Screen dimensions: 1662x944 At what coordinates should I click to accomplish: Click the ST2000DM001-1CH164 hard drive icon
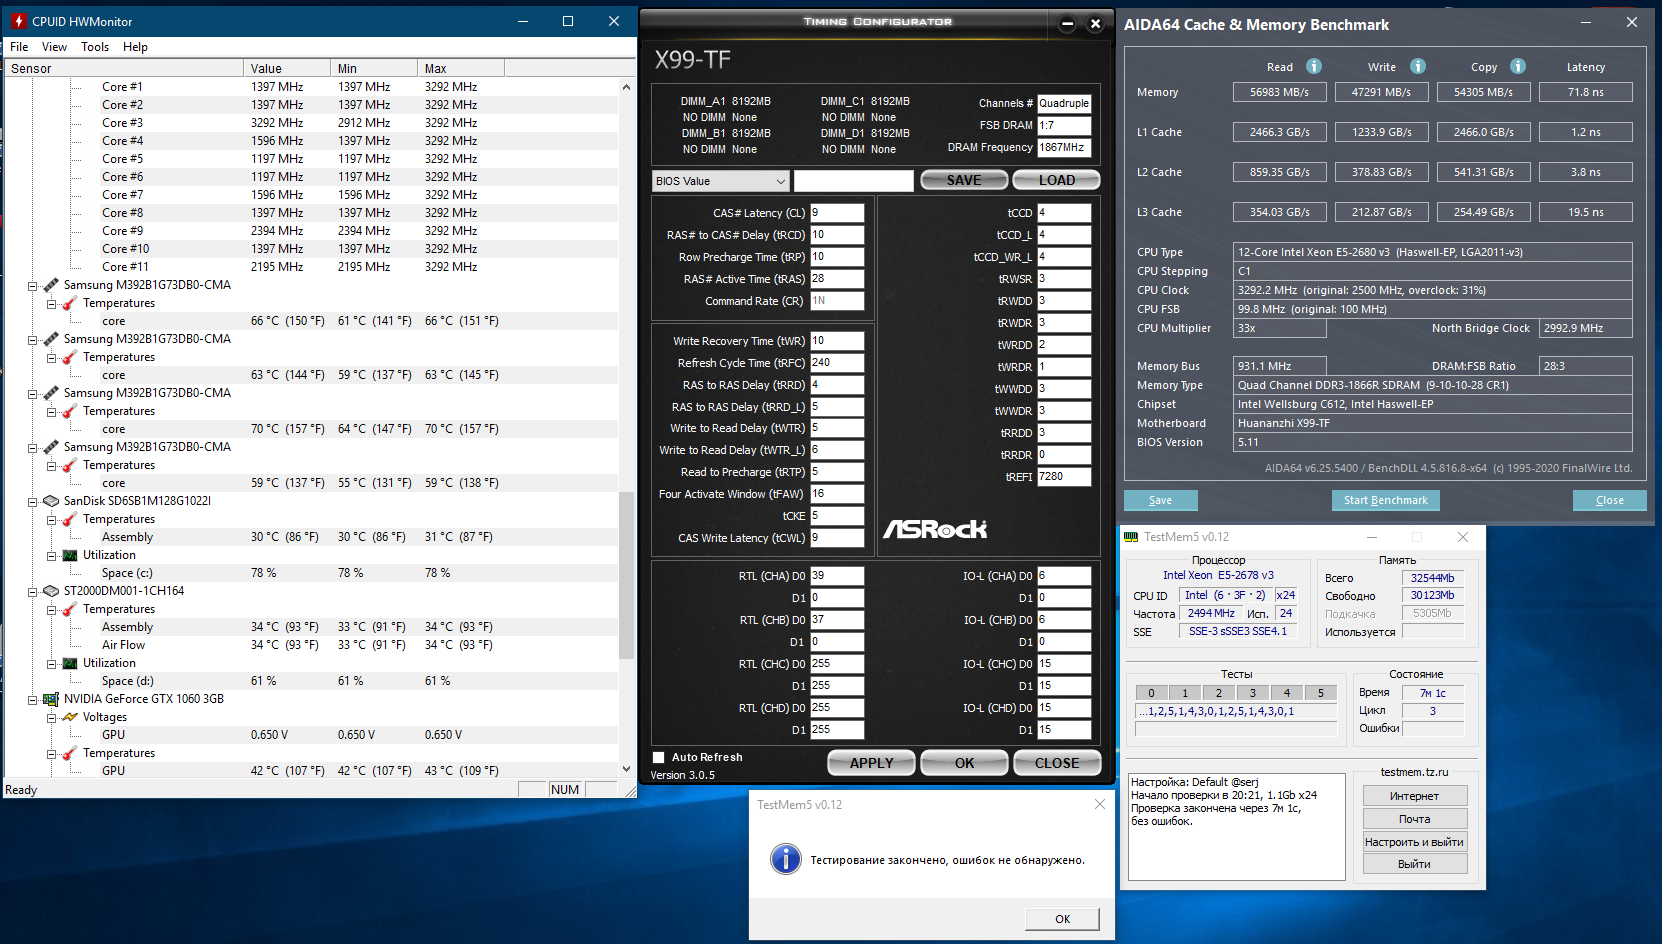pyautogui.click(x=51, y=591)
